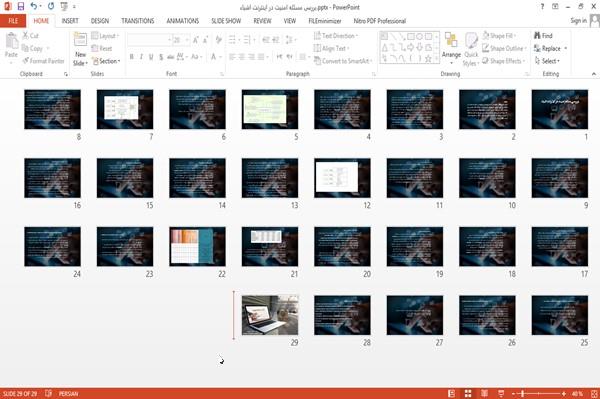Switch to the TRANSITIONS tab

(x=138, y=21)
